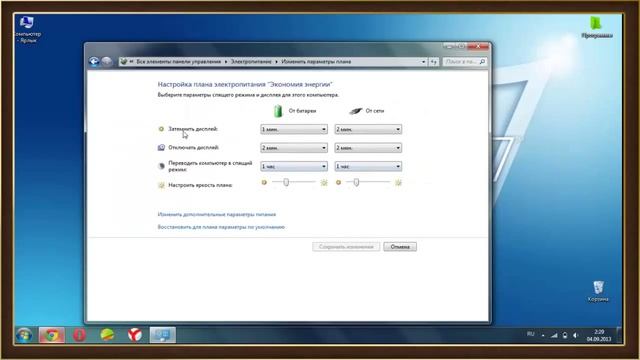Click the Forward navigation arrow
The image size is (640, 360).
point(107,62)
